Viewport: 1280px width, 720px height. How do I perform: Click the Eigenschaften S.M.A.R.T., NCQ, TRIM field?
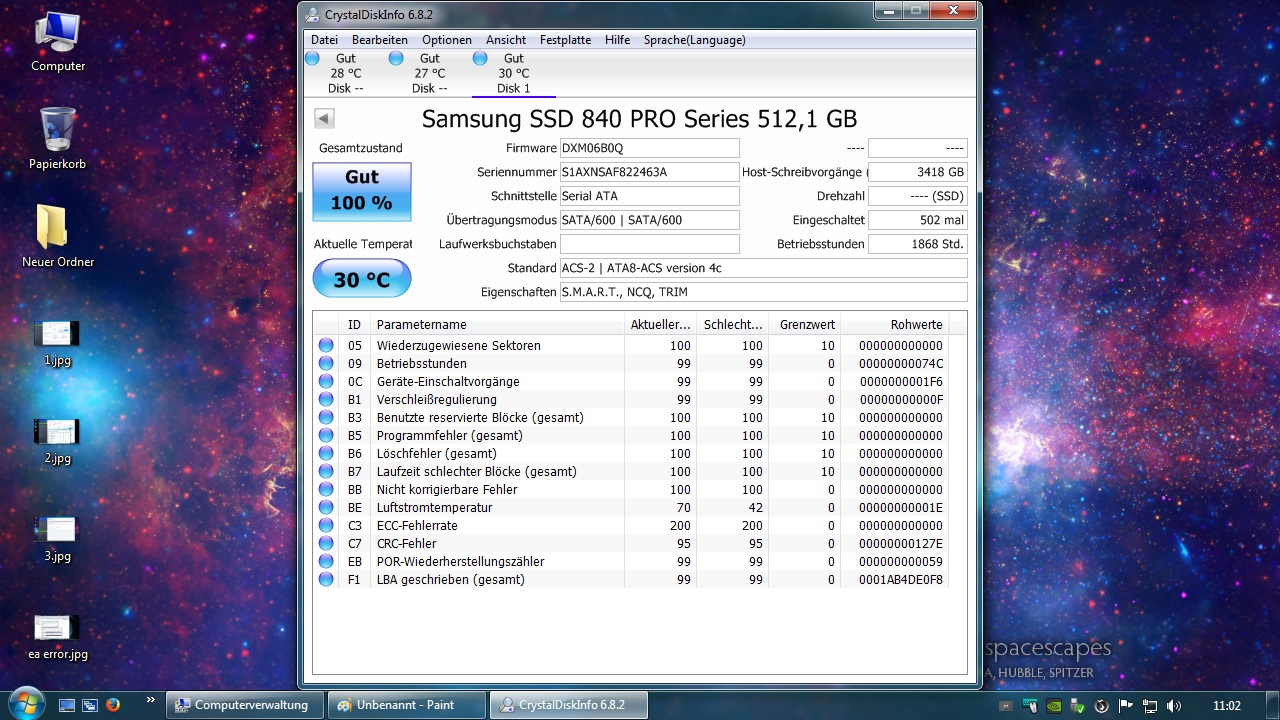(763, 292)
